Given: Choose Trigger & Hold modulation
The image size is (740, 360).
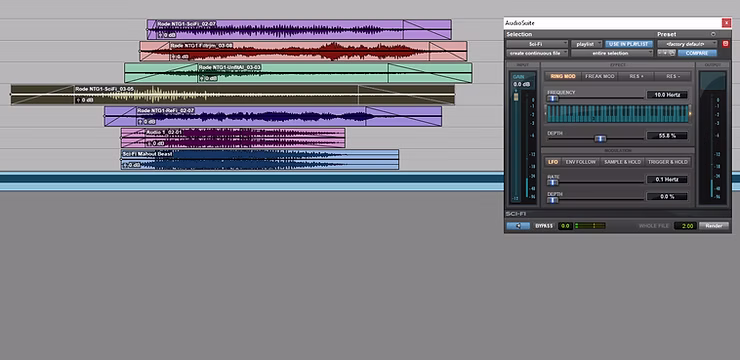Looking at the screenshot, I should pos(667,162).
